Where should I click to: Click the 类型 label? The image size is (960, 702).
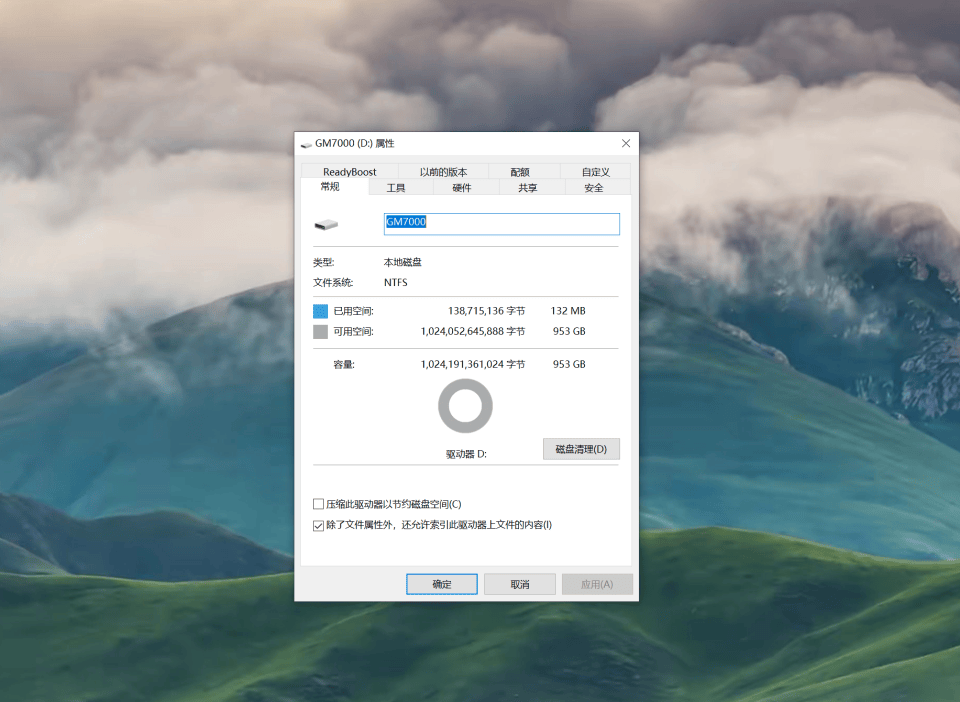pyautogui.click(x=323, y=263)
